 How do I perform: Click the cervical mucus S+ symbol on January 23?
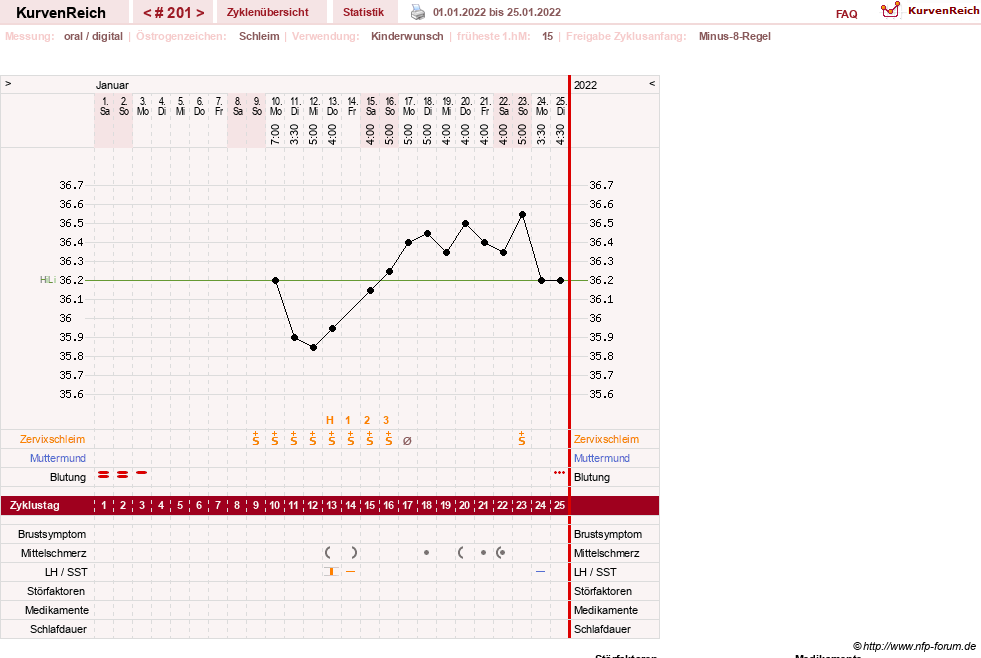(x=522, y=438)
